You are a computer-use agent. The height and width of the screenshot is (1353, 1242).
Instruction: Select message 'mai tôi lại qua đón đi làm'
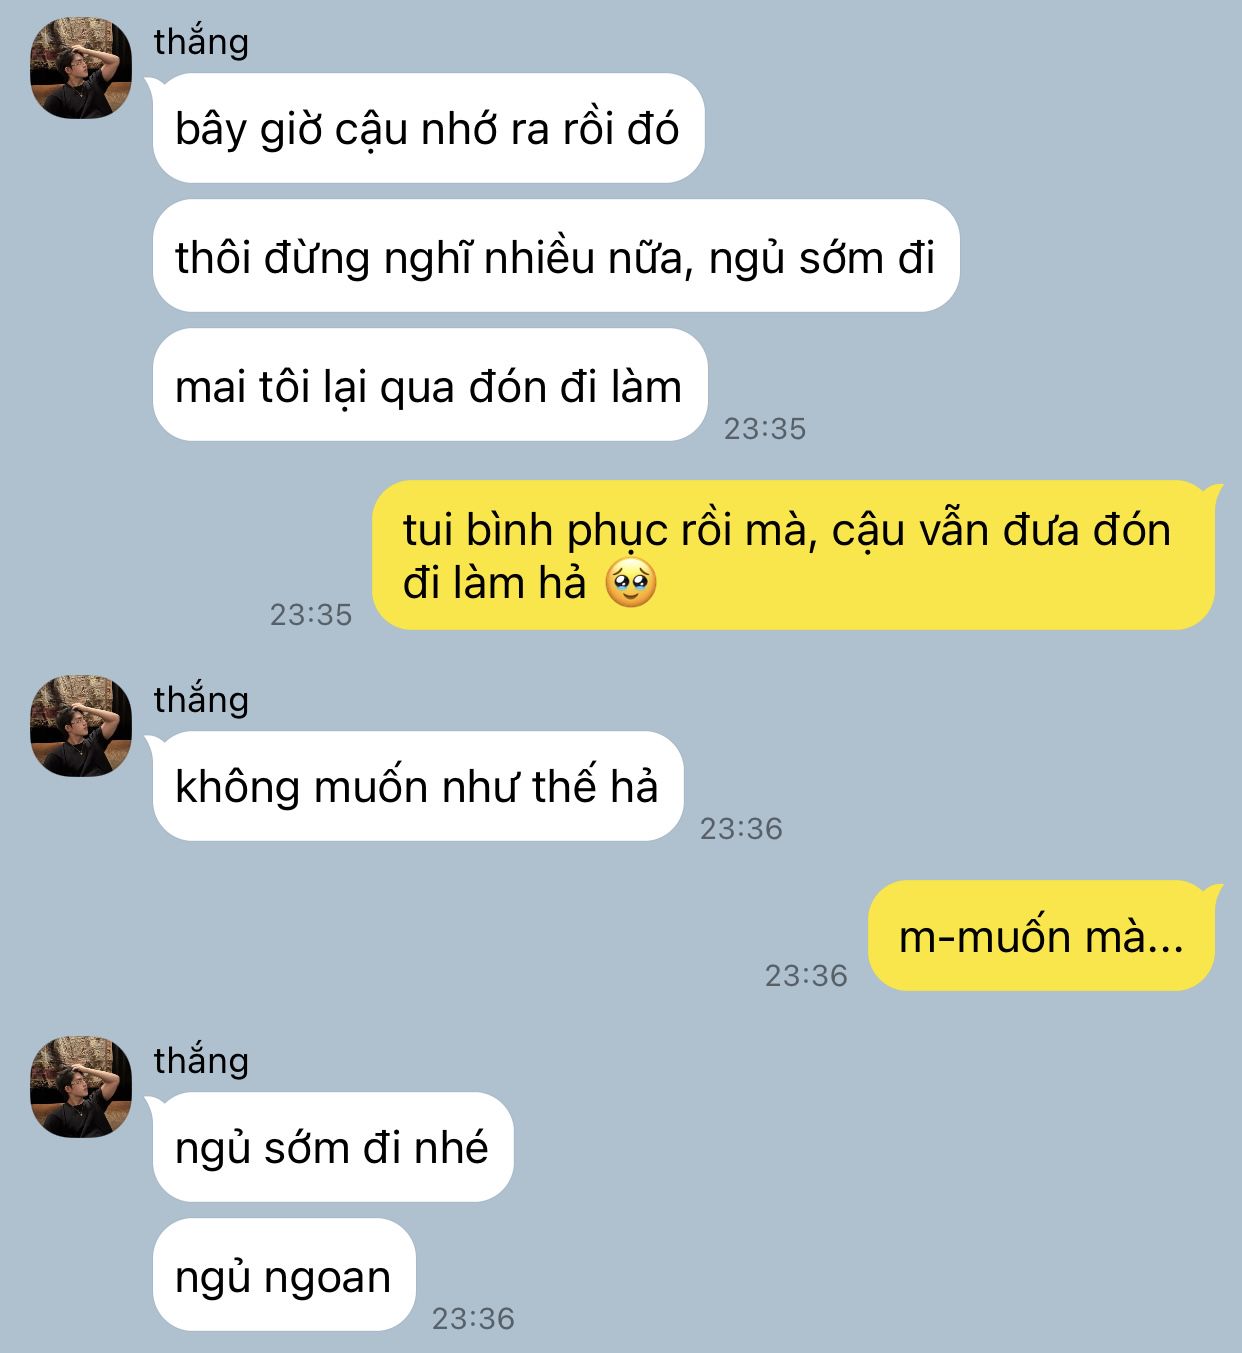429,385
